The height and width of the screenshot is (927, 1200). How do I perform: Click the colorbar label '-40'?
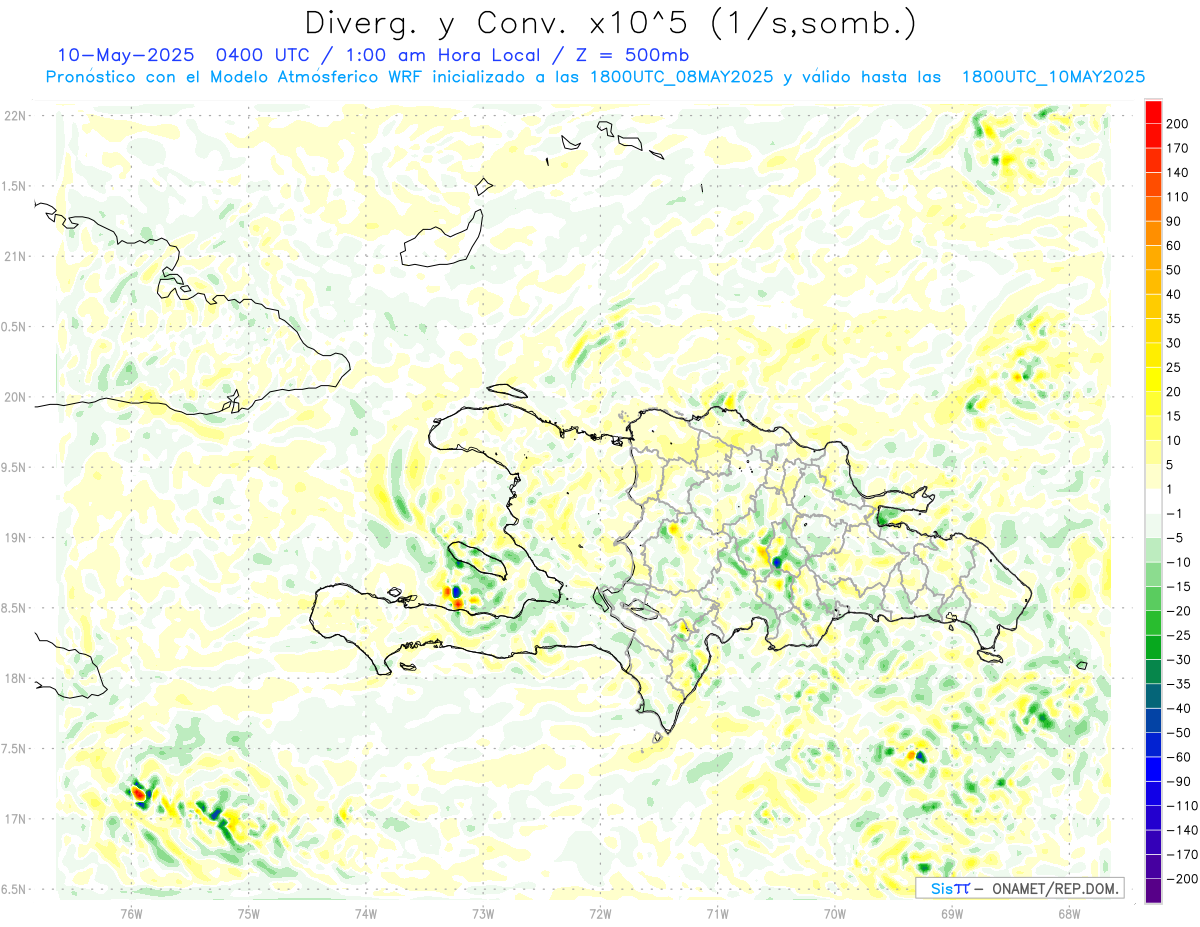coord(1178,708)
